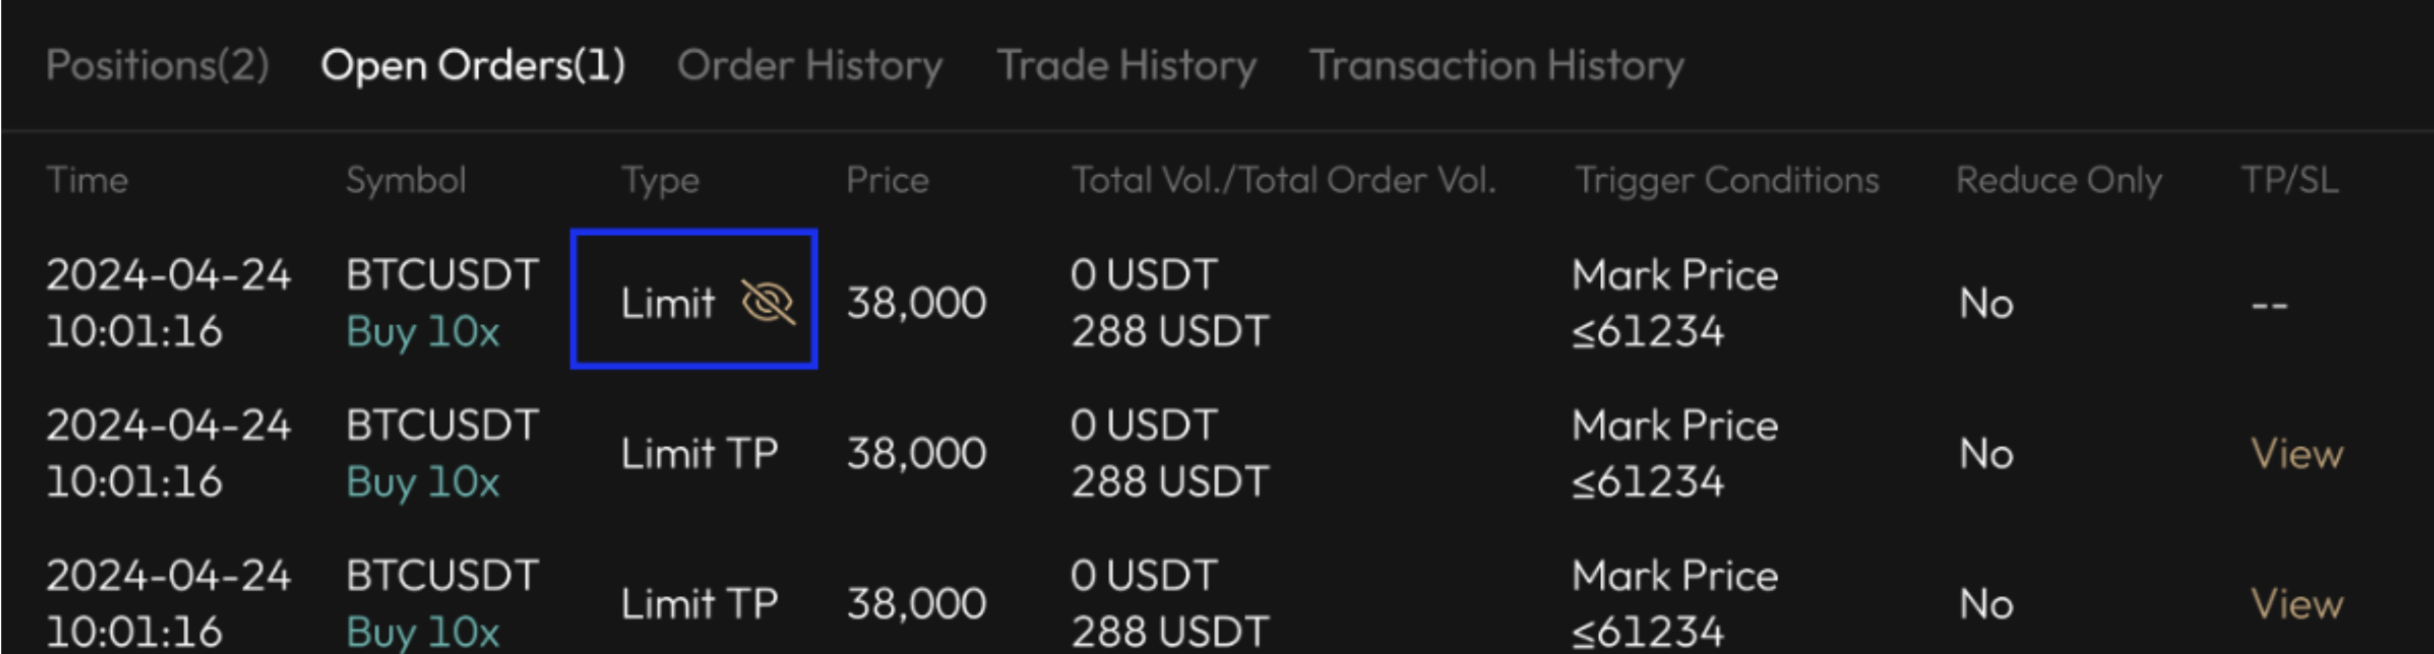Open the Transaction History tab
Screen dimensions: 2434x654
coord(1497,66)
